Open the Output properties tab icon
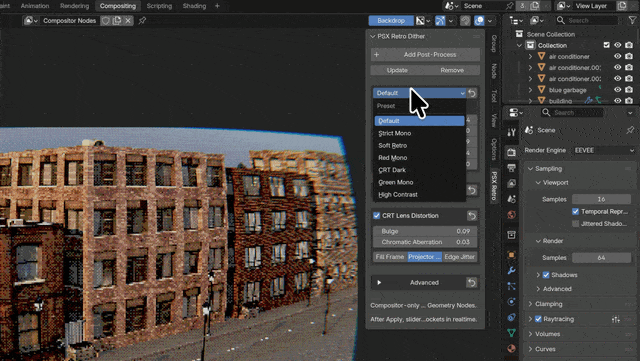The height and width of the screenshot is (361, 640). [511, 168]
